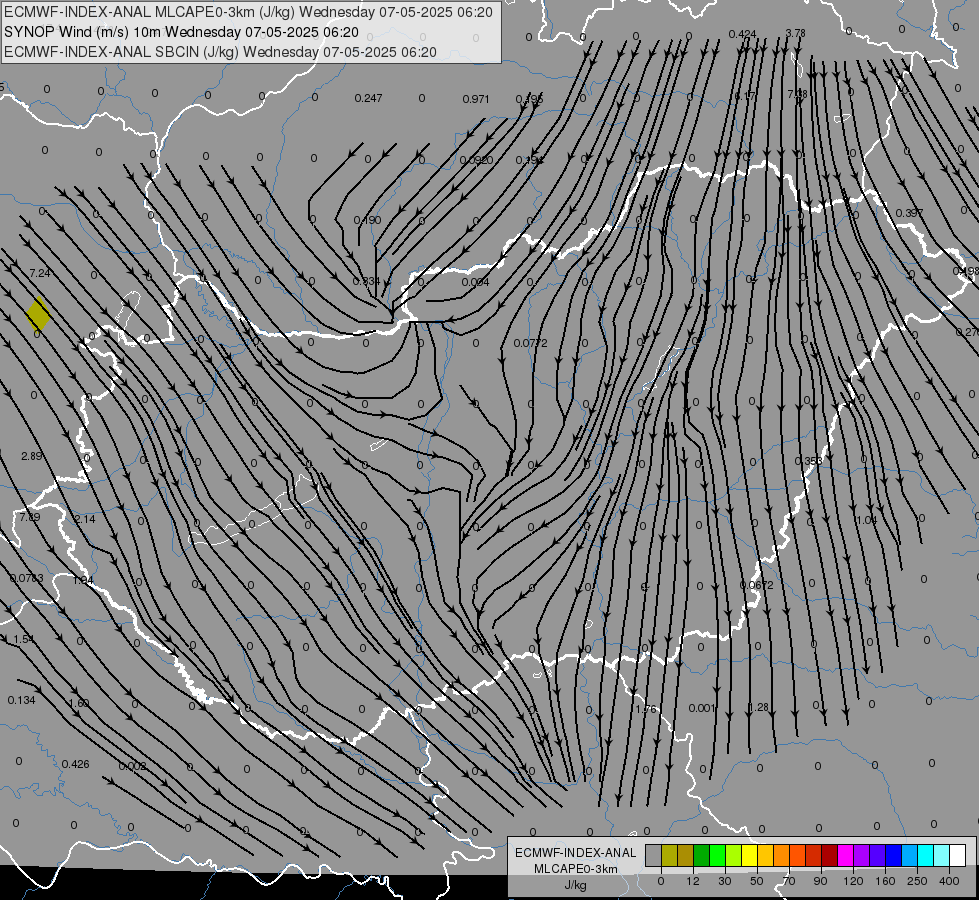The width and height of the screenshot is (979, 900).
Task: Pick the gray swatch in the legend
Action: pyautogui.click(x=654, y=856)
